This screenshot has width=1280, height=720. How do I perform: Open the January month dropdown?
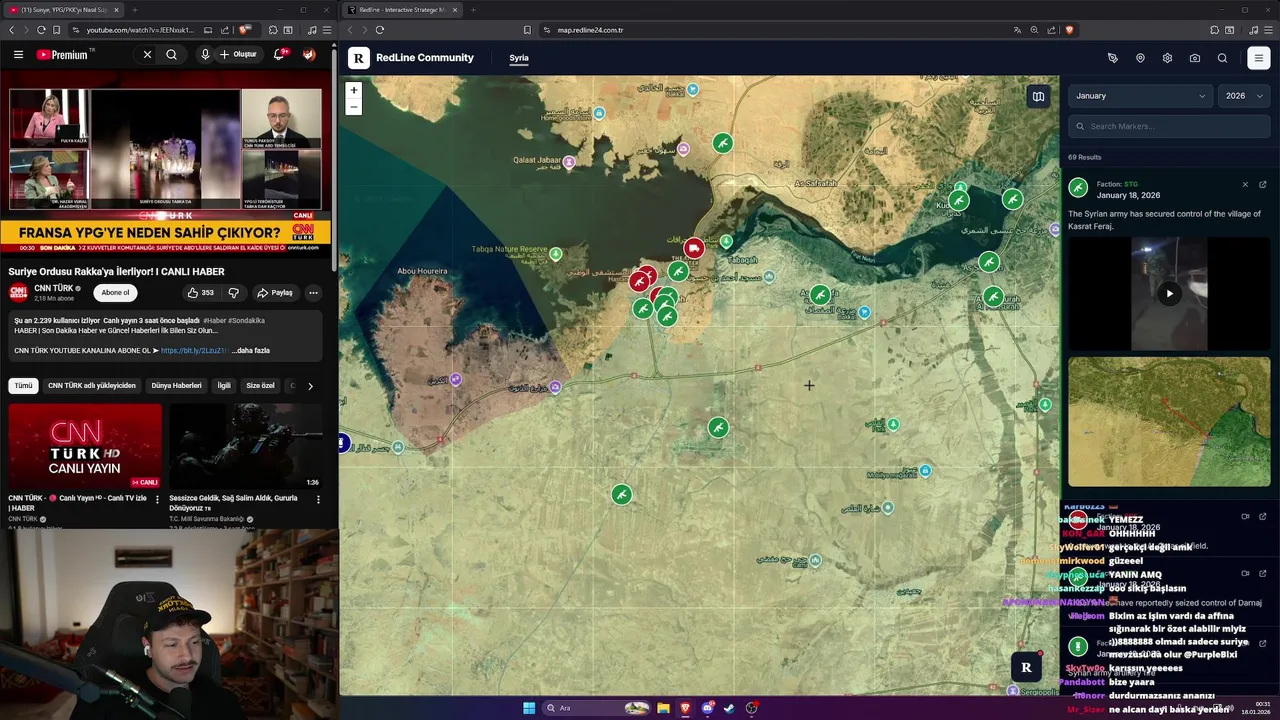click(1141, 96)
